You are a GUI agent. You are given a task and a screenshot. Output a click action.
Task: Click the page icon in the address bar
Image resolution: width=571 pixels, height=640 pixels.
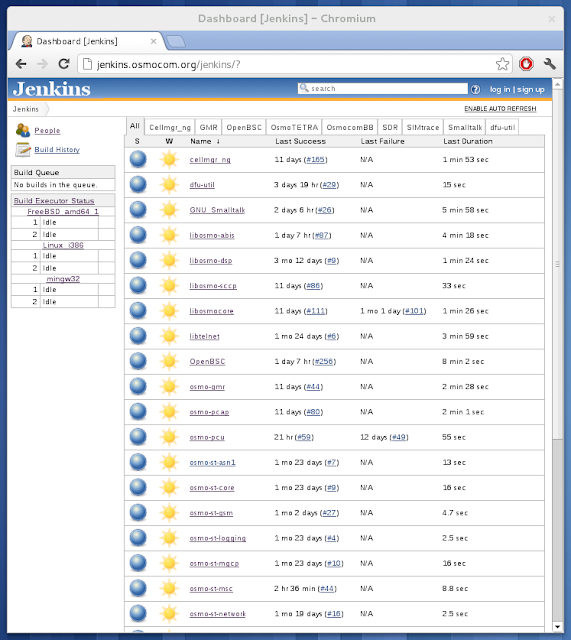pos(87,64)
